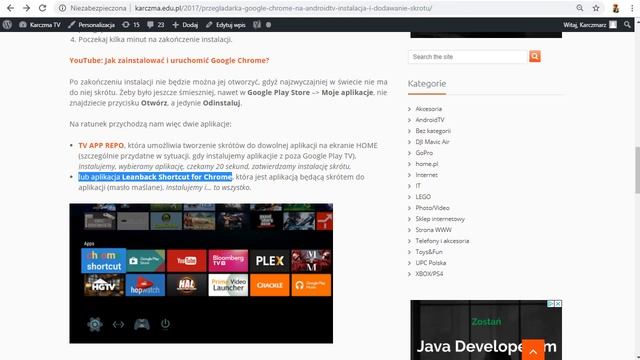The height and width of the screenshot is (360, 640).
Task: View 23 comments in admin bar
Action: 156,25
